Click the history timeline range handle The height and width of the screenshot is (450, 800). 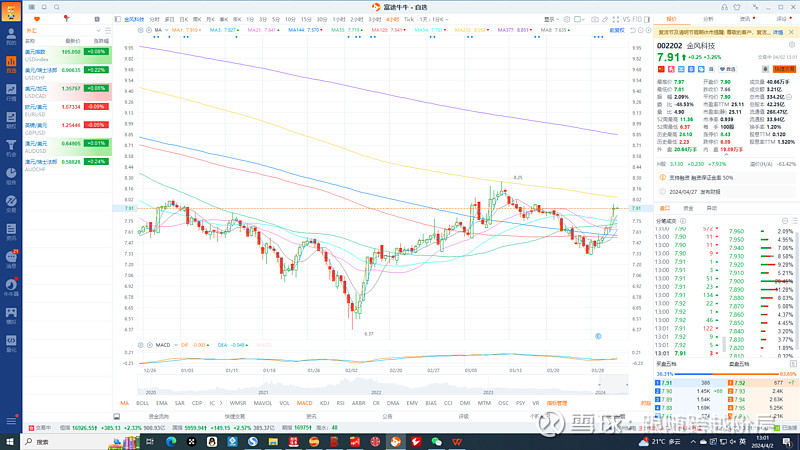(x=599, y=385)
